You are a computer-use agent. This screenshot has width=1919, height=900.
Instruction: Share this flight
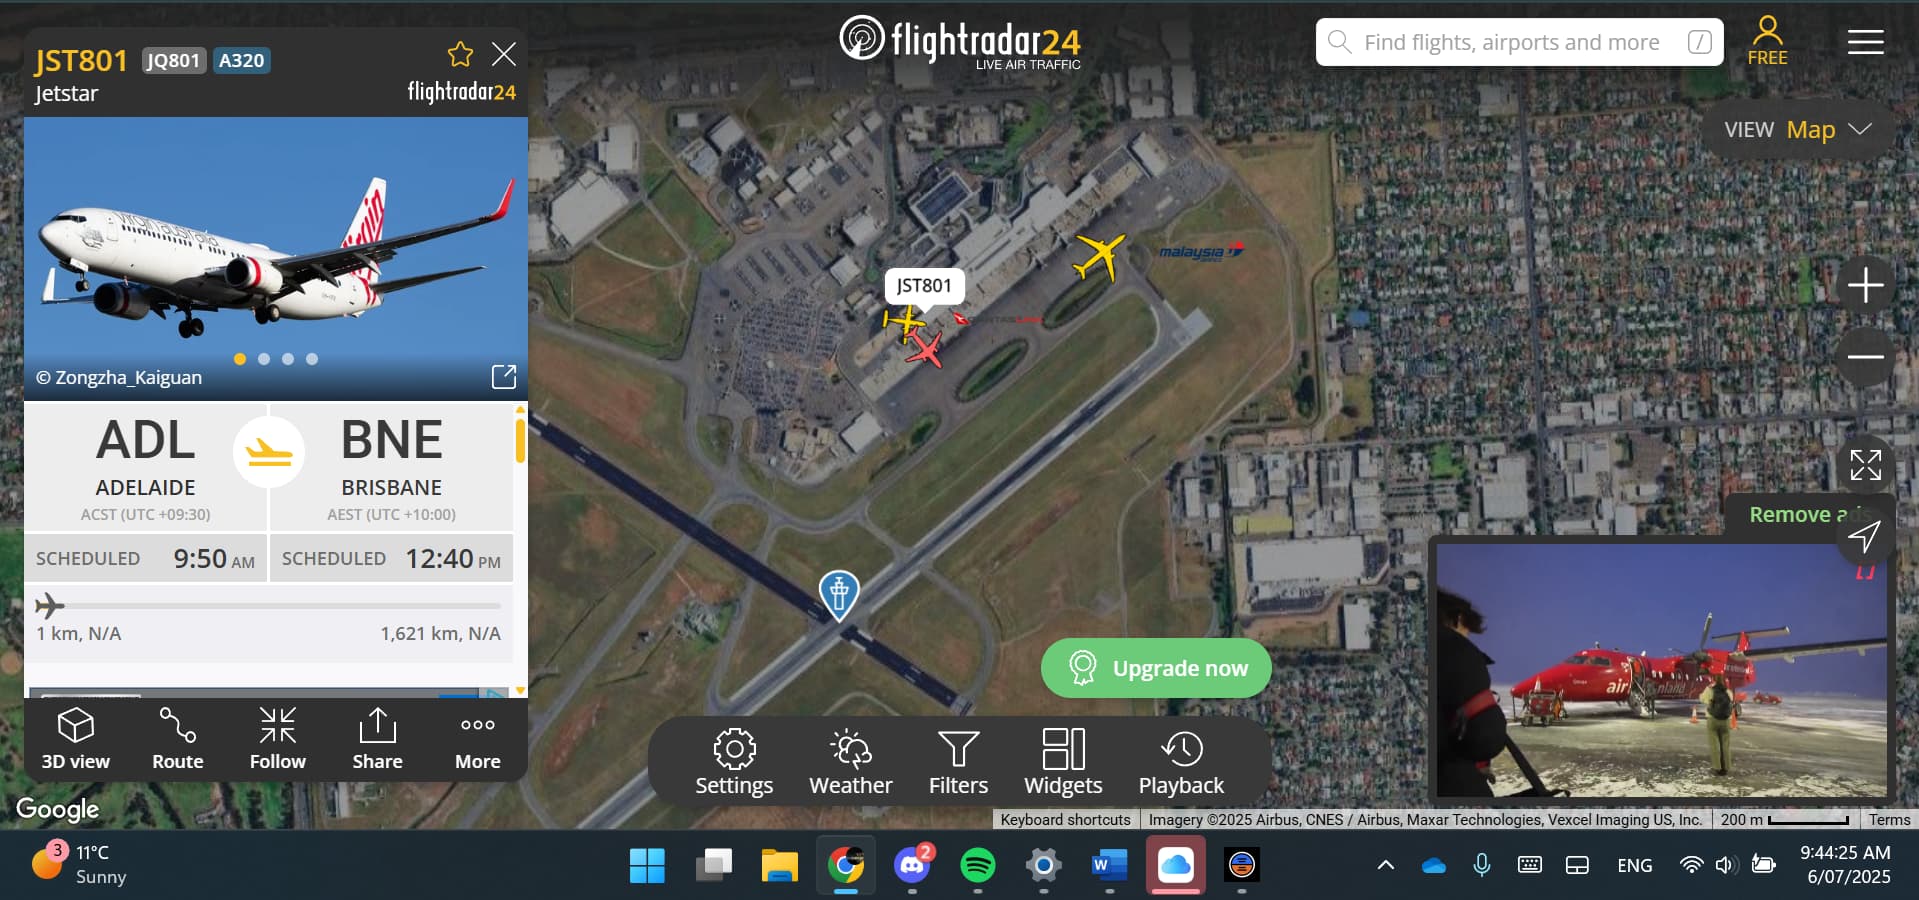point(378,739)
